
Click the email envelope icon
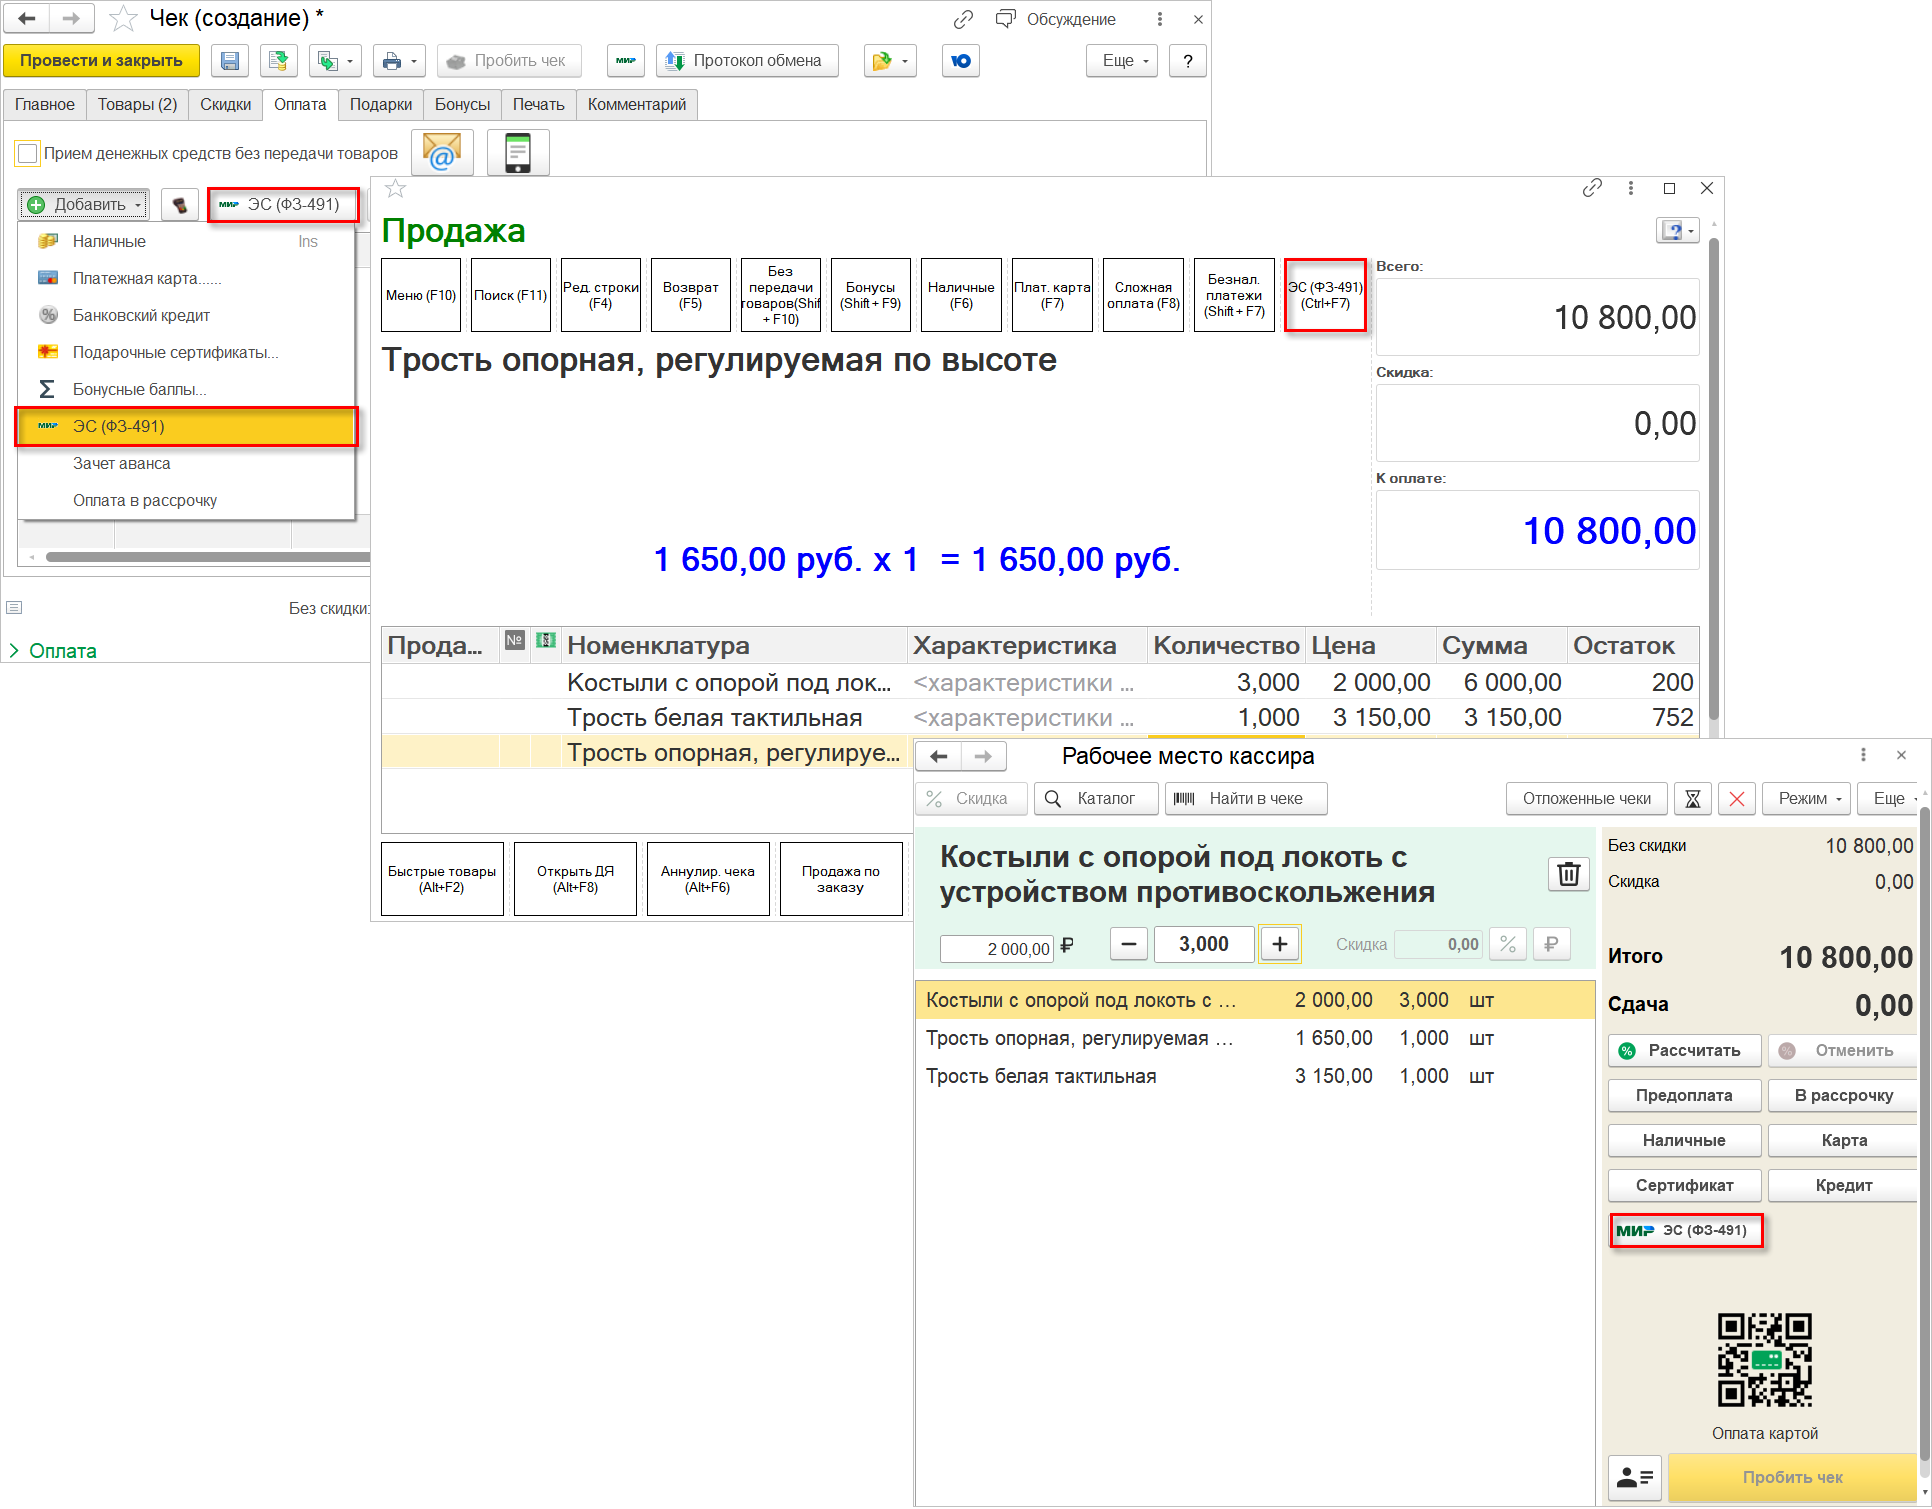[441, 153]
